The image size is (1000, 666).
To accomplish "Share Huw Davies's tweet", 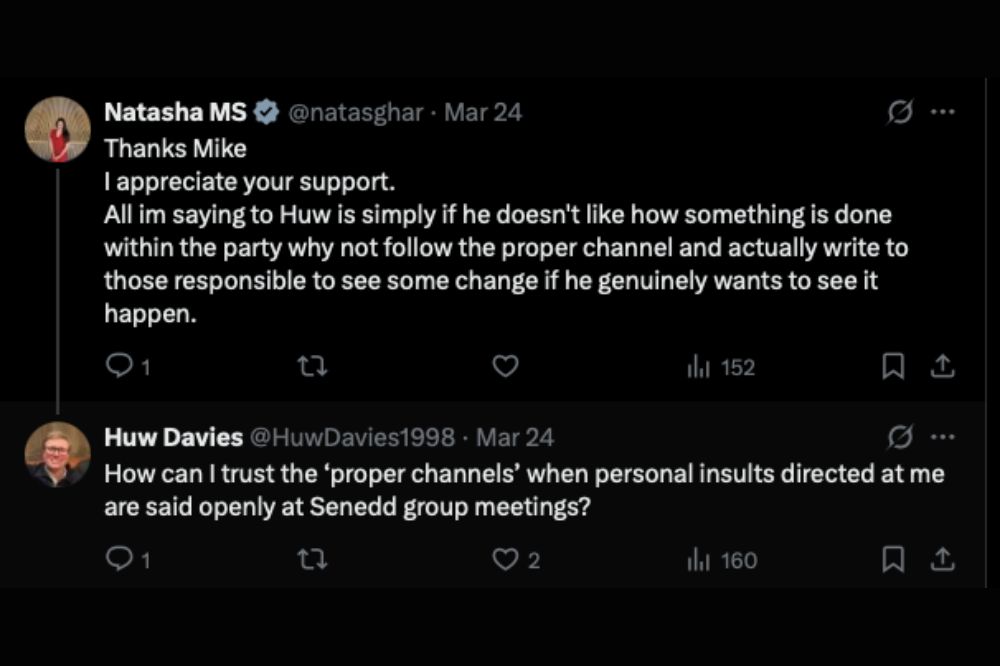I will click(x=942, y=560).
